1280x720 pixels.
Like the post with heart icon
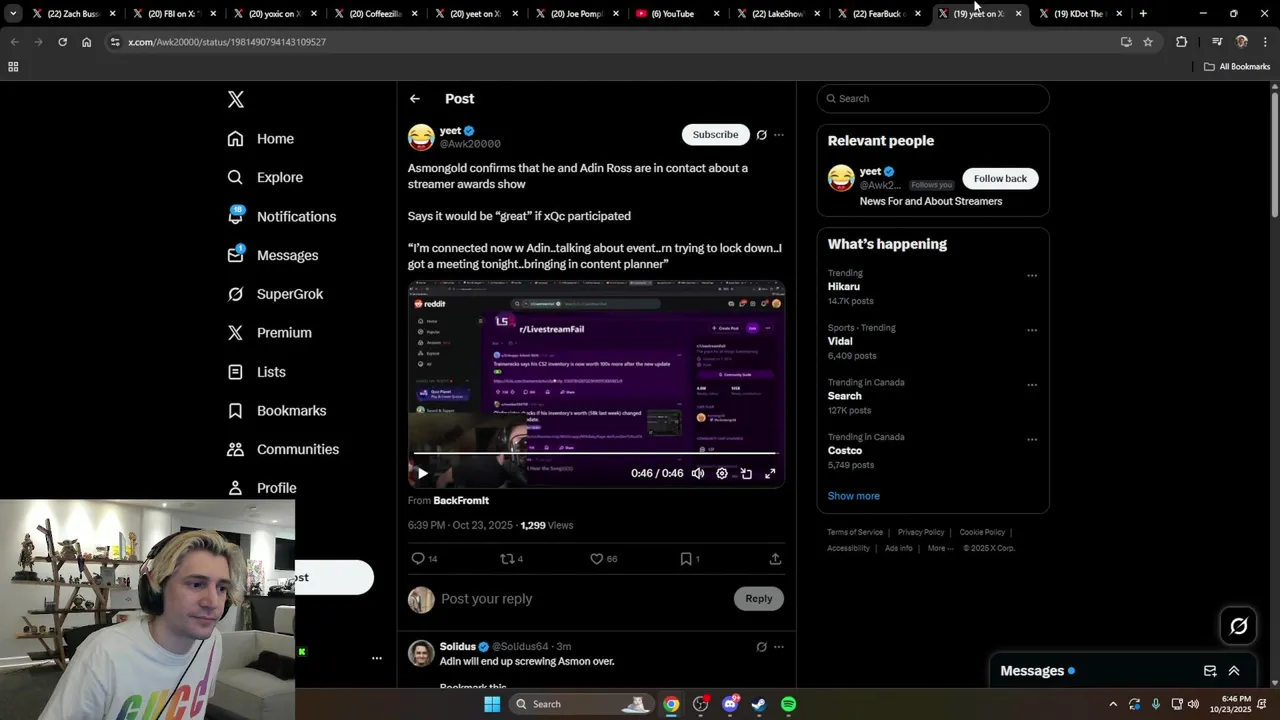pos(597,559)
